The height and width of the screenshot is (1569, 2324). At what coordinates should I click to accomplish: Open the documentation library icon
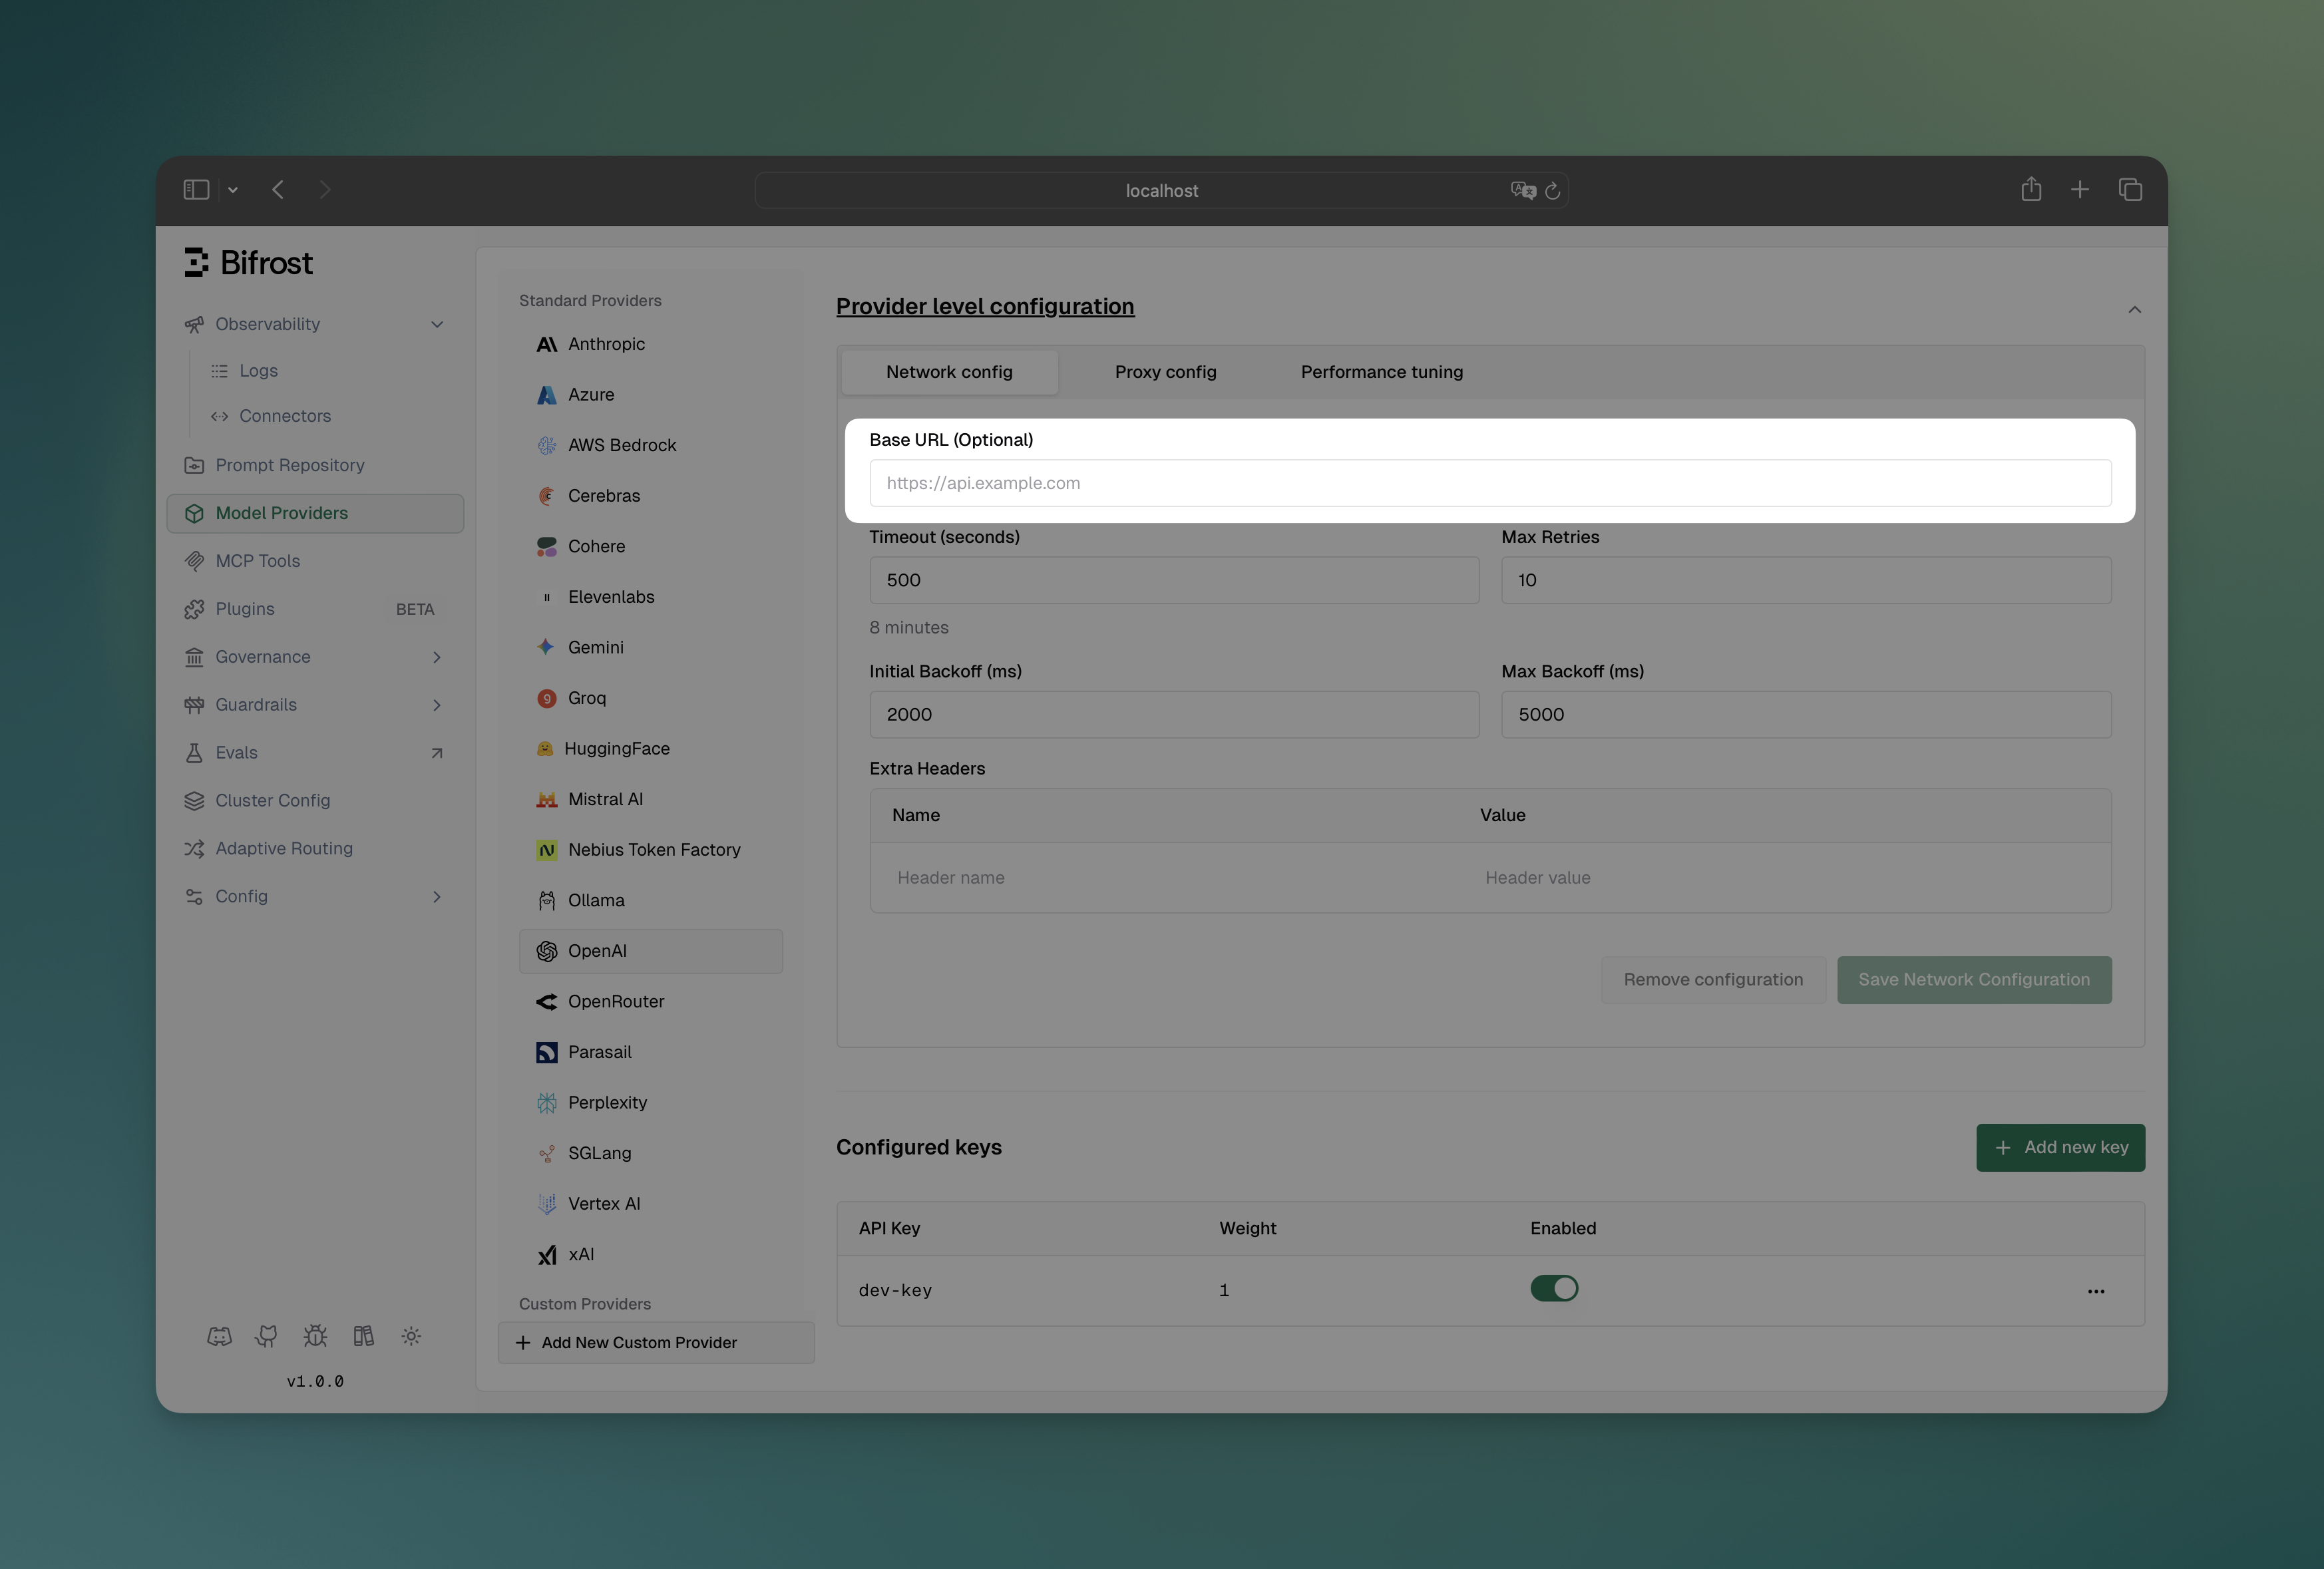pos(363,1336)
